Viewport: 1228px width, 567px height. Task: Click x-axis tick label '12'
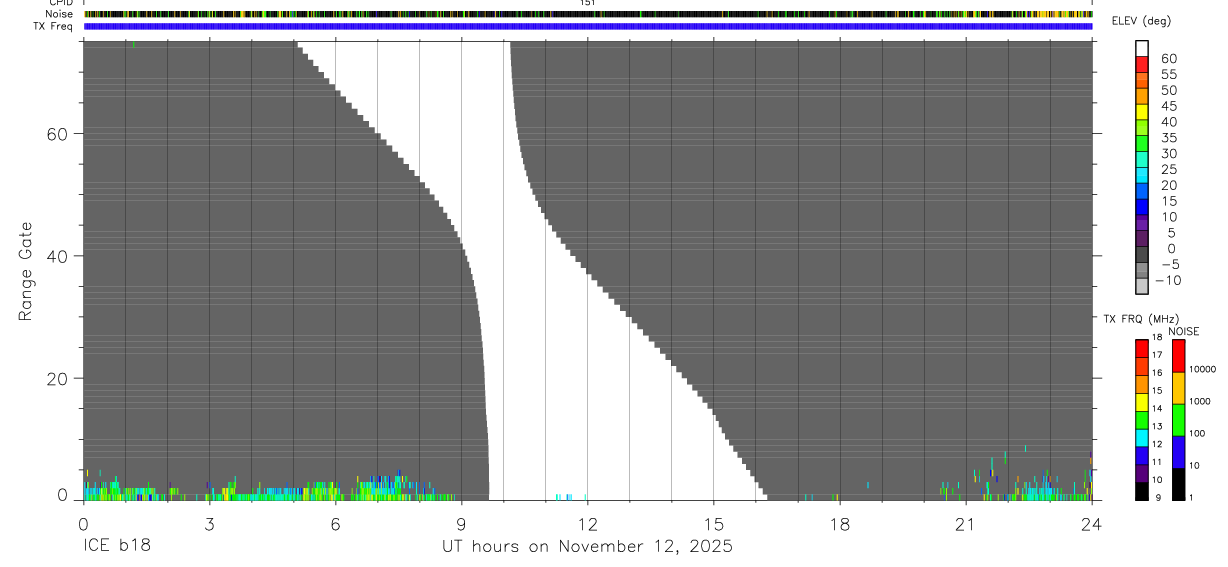(x=587, y=524)
